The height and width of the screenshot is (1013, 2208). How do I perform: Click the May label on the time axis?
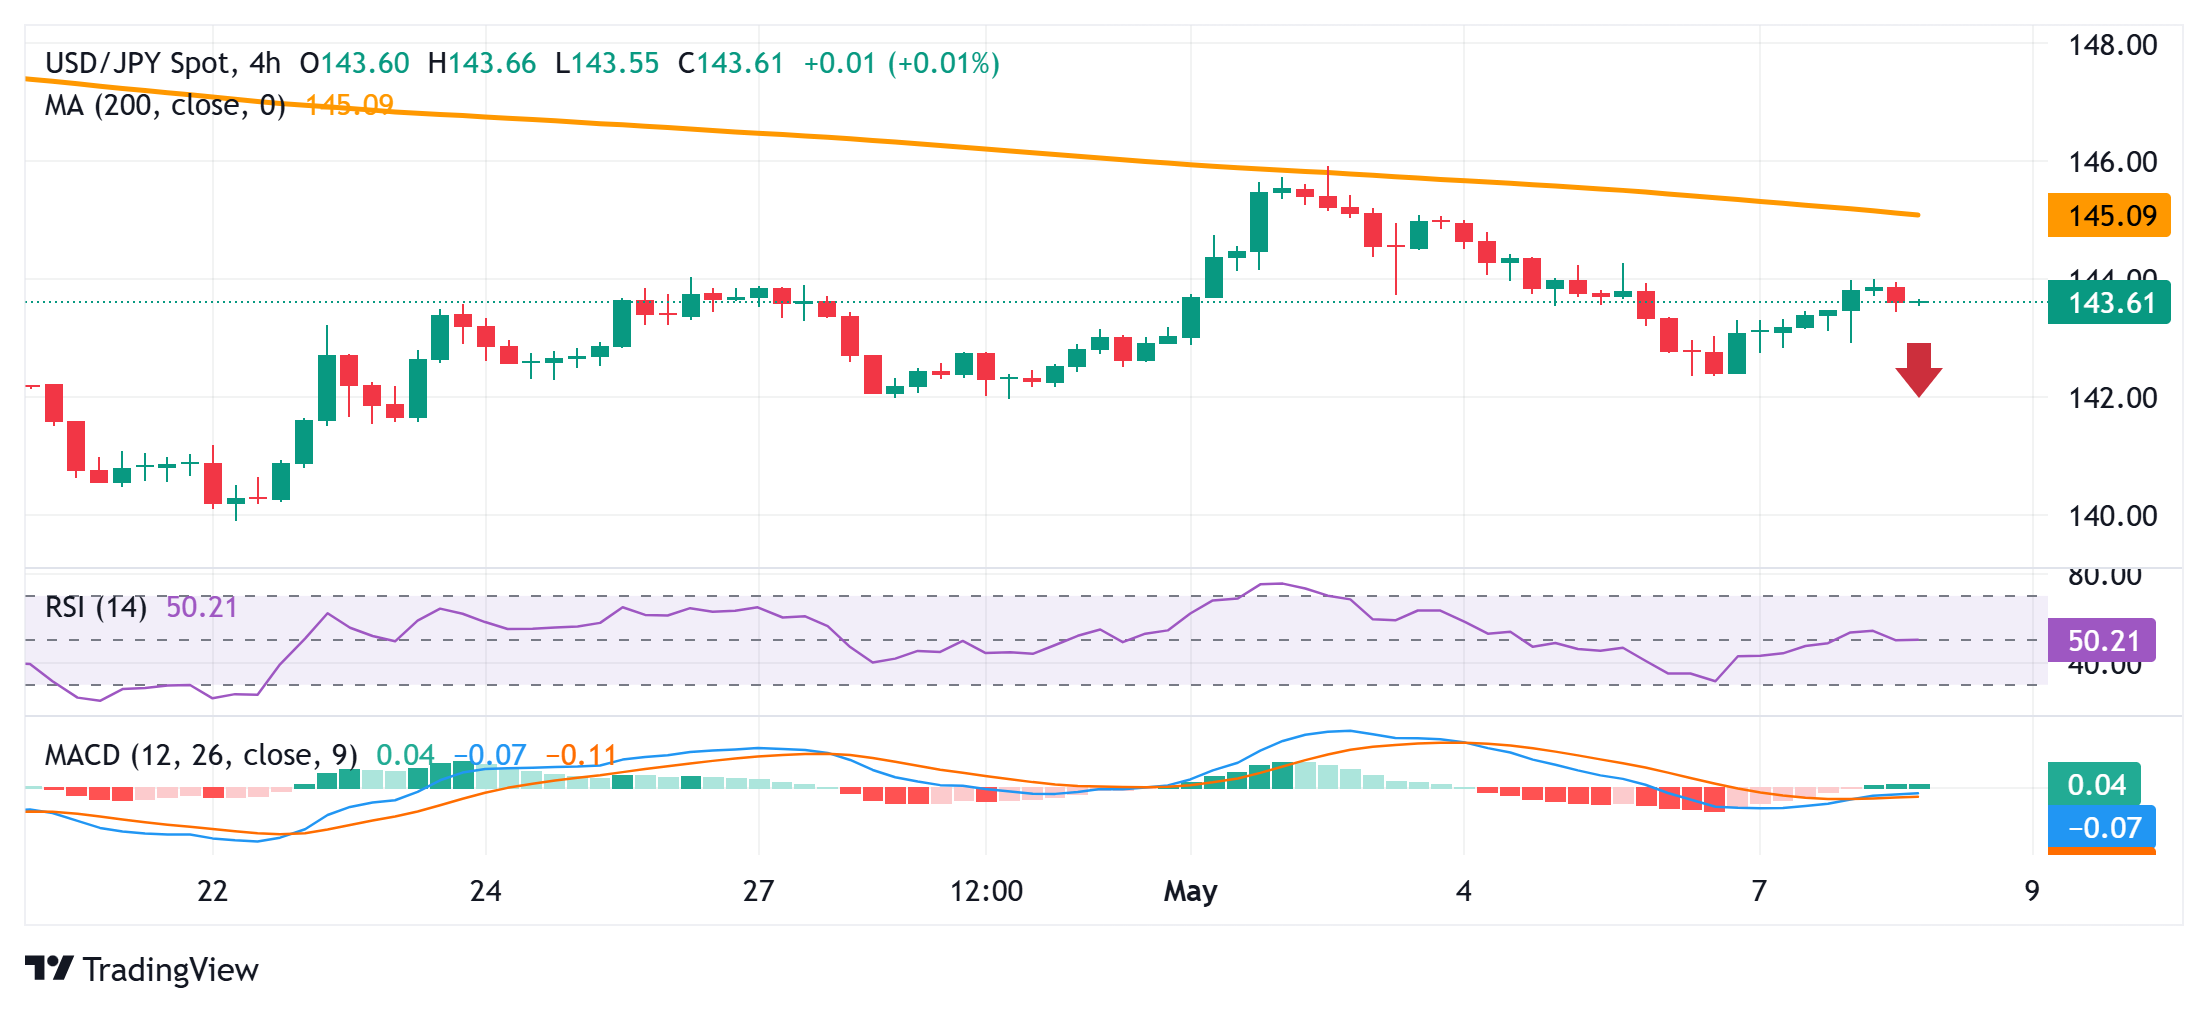1190,891
